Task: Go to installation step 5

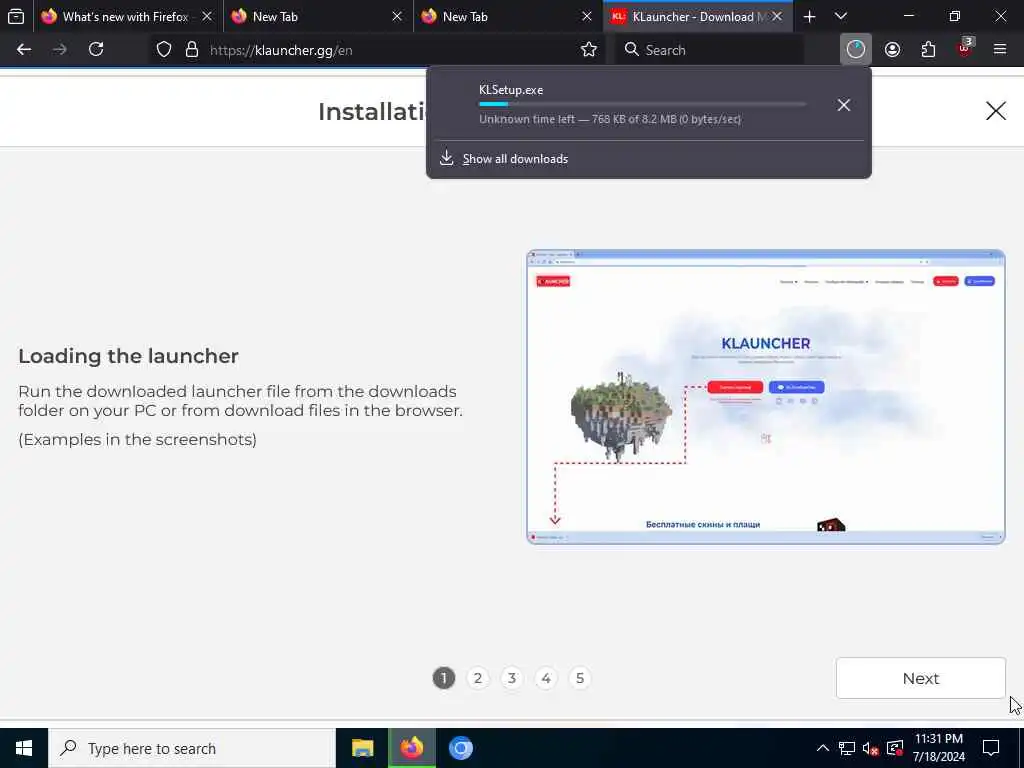Action: pos(580,678)
